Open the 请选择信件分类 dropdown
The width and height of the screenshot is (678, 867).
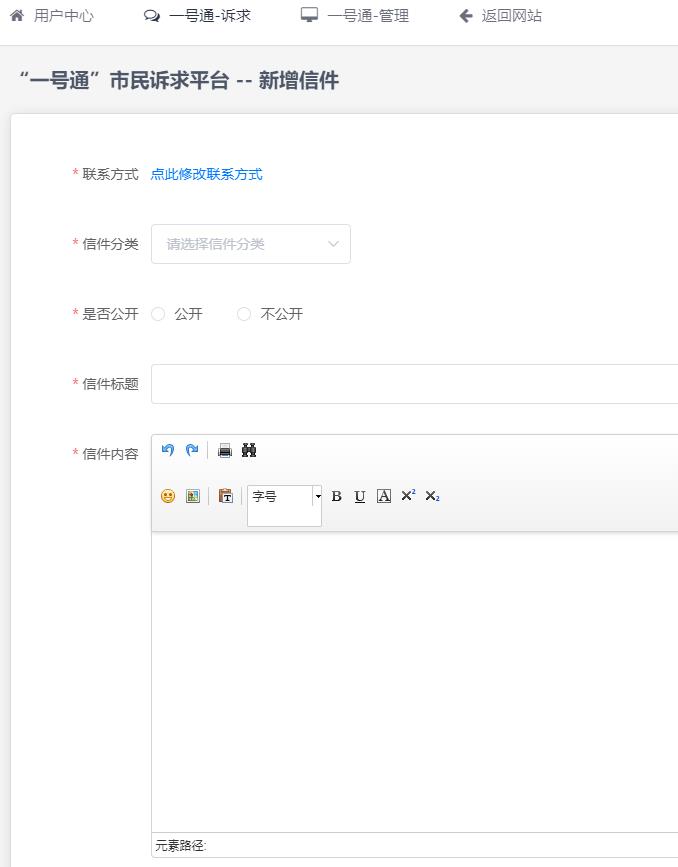tap(251, 244)
